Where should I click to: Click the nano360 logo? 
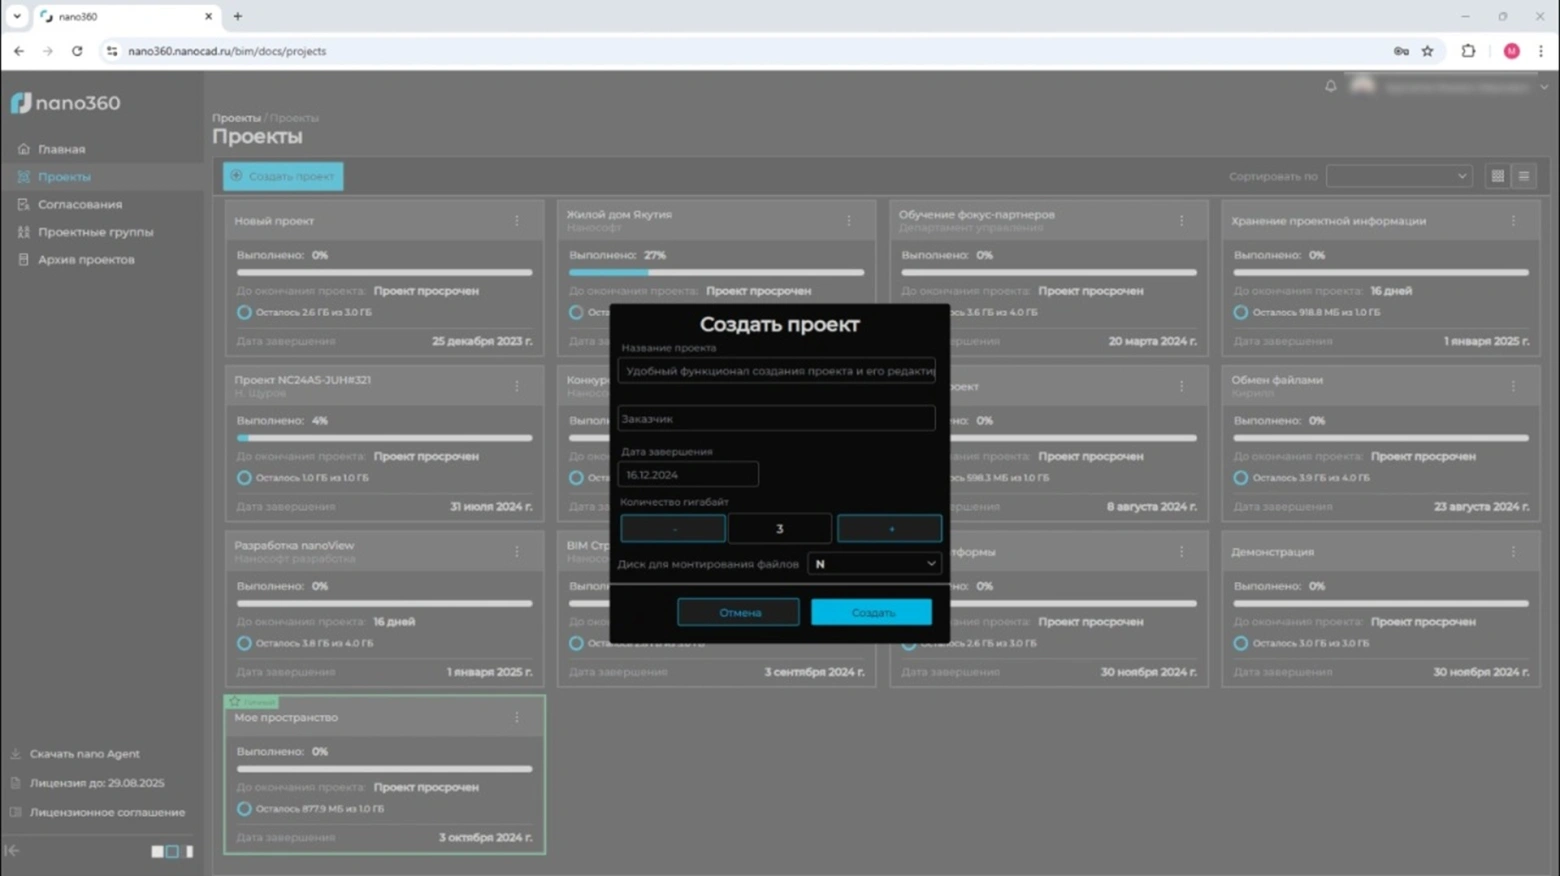tap(66, 103)
